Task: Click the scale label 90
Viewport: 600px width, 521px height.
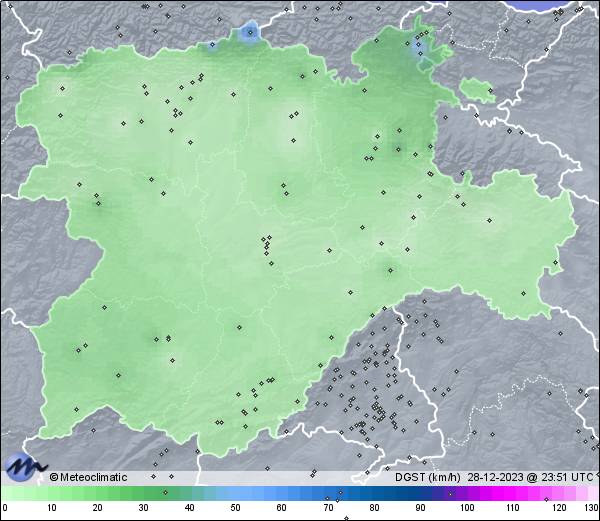Action: pyautogui.click(x=420, y=508)
